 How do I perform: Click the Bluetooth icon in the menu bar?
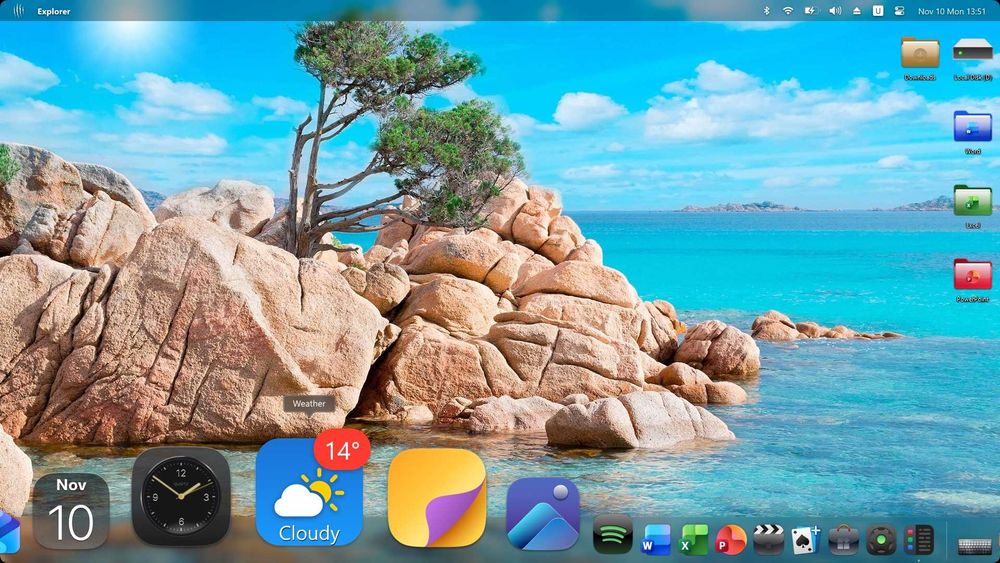(767, 11)
